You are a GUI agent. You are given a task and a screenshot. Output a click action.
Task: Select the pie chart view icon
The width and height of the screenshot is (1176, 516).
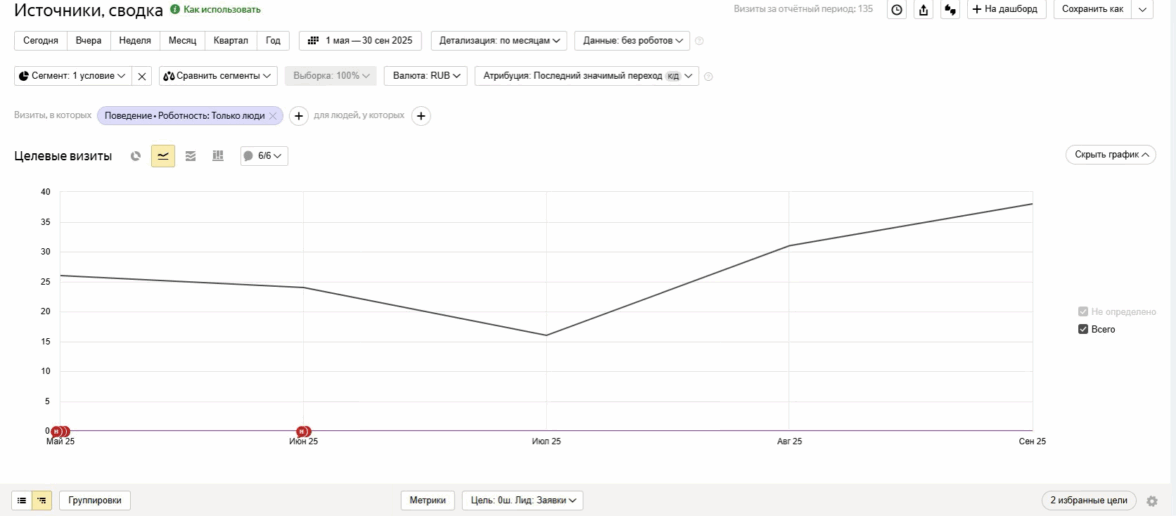pyautogui.click(x=136, y=156)
